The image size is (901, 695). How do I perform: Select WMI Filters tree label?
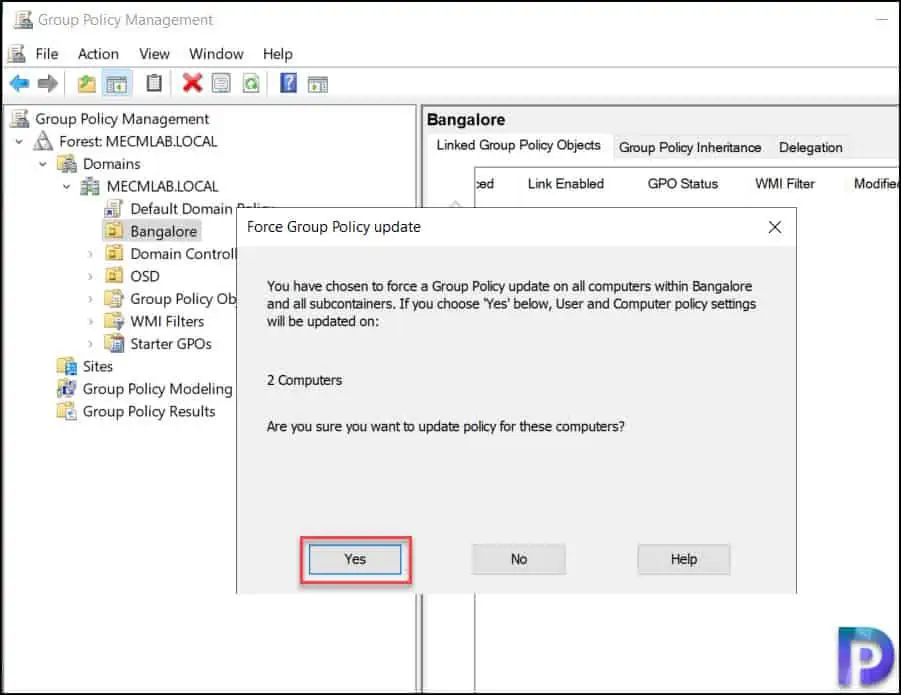[167, 322]
